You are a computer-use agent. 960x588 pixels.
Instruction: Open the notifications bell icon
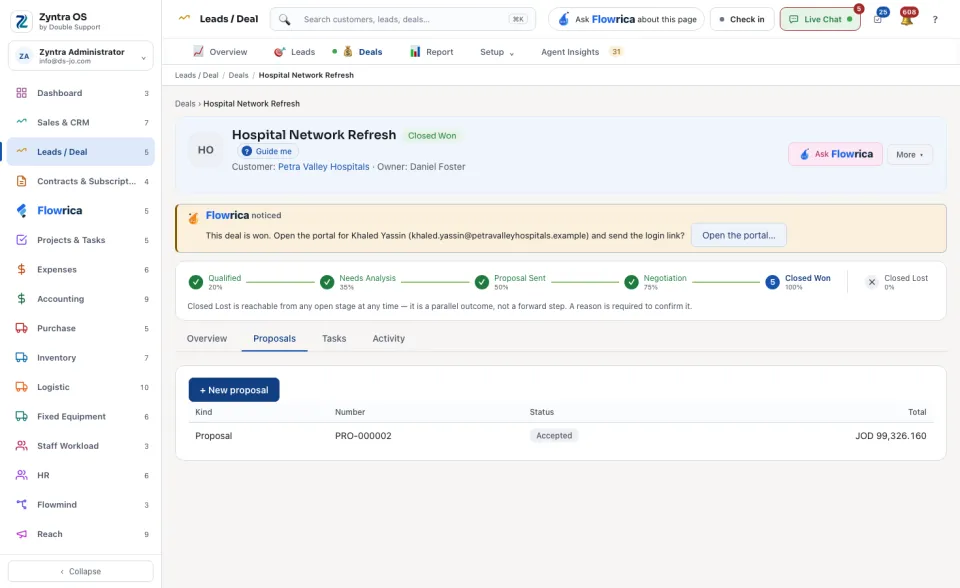(907, 19)
